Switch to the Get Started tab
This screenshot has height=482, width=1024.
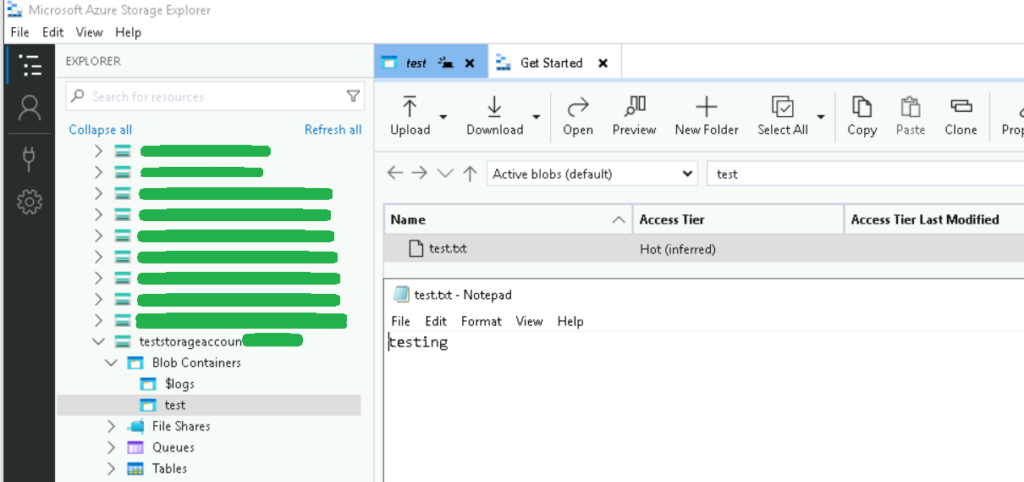tap(551, 63)
